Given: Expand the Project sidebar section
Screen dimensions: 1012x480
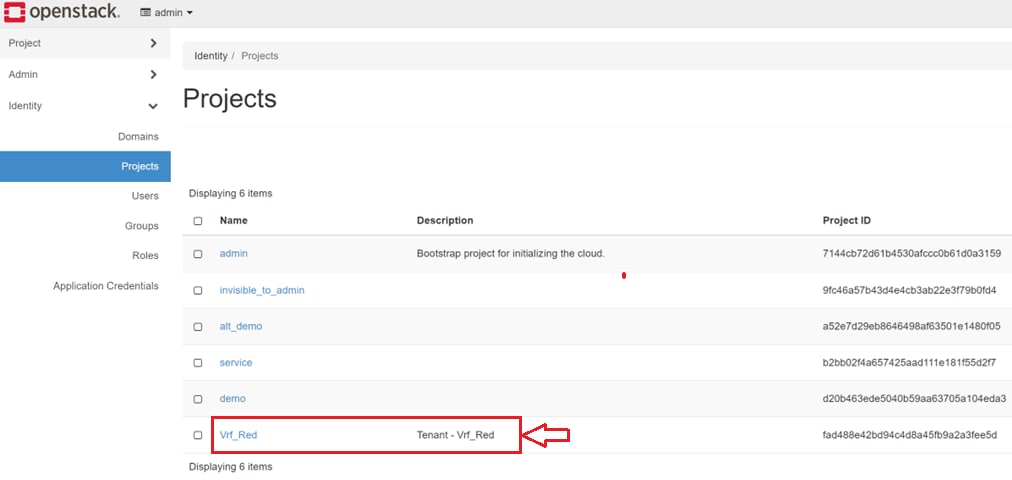Looking at the screenshot, I should tap(85, 43).
